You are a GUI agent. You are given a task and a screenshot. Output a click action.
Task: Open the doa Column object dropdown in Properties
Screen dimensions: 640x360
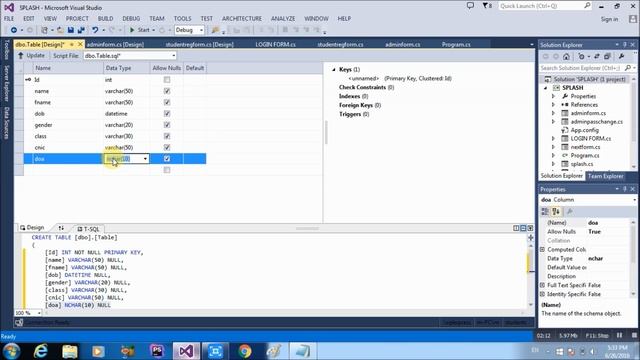pos(634,200)
